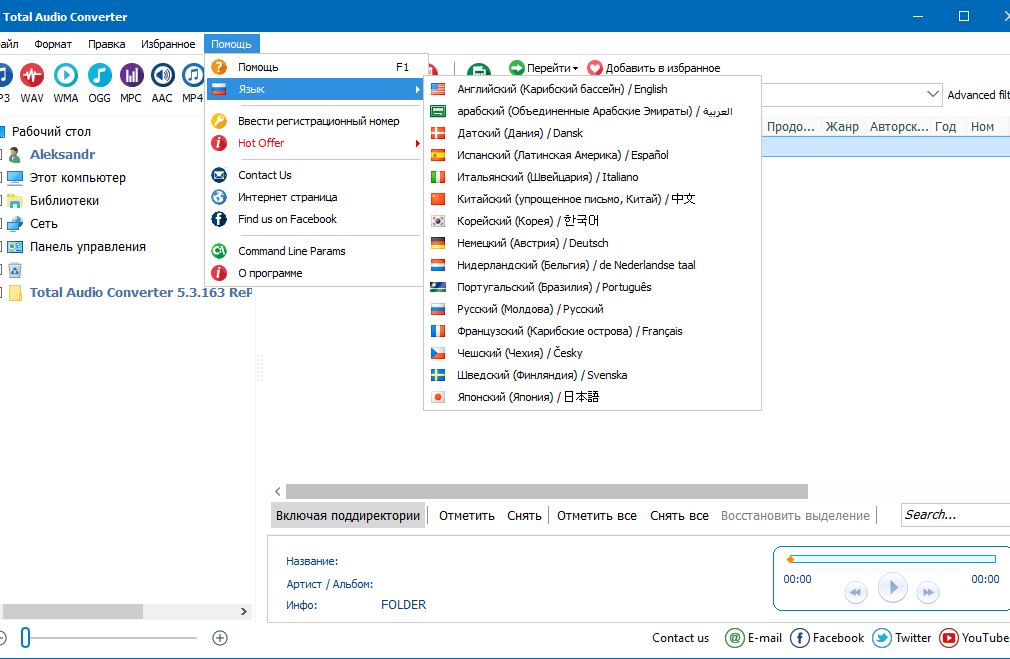Click the YouTube icon in footer
1010x659 pixels.
[949, 638]
